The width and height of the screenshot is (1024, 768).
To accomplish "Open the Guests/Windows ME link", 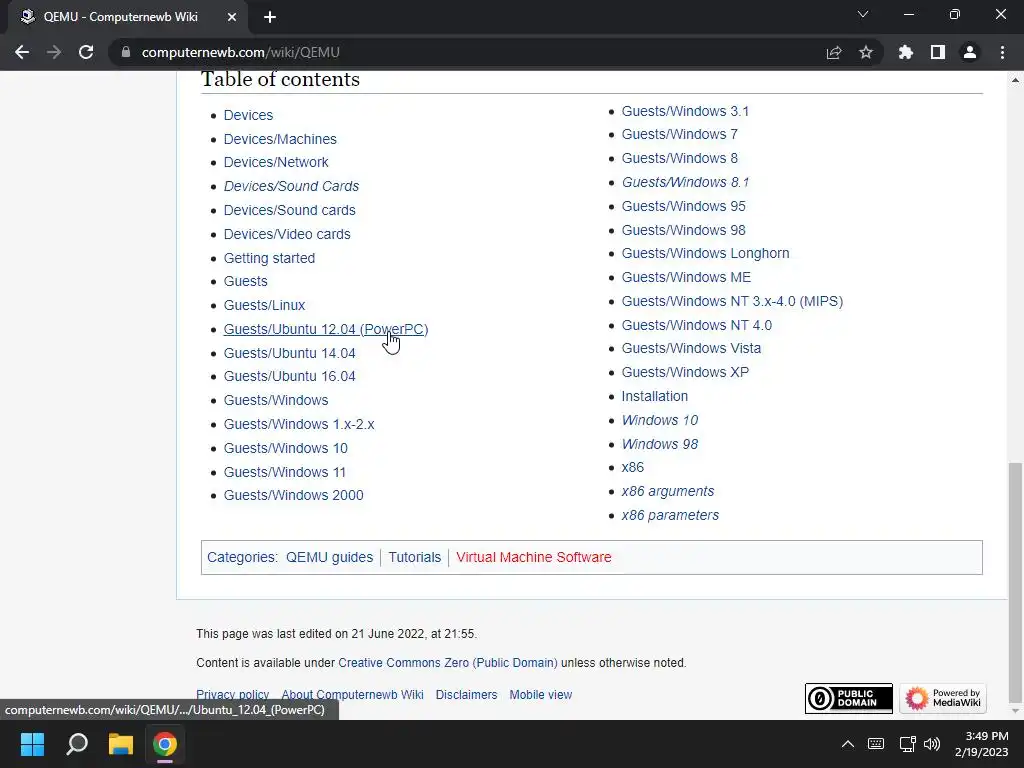I will [x=686, y=278].
